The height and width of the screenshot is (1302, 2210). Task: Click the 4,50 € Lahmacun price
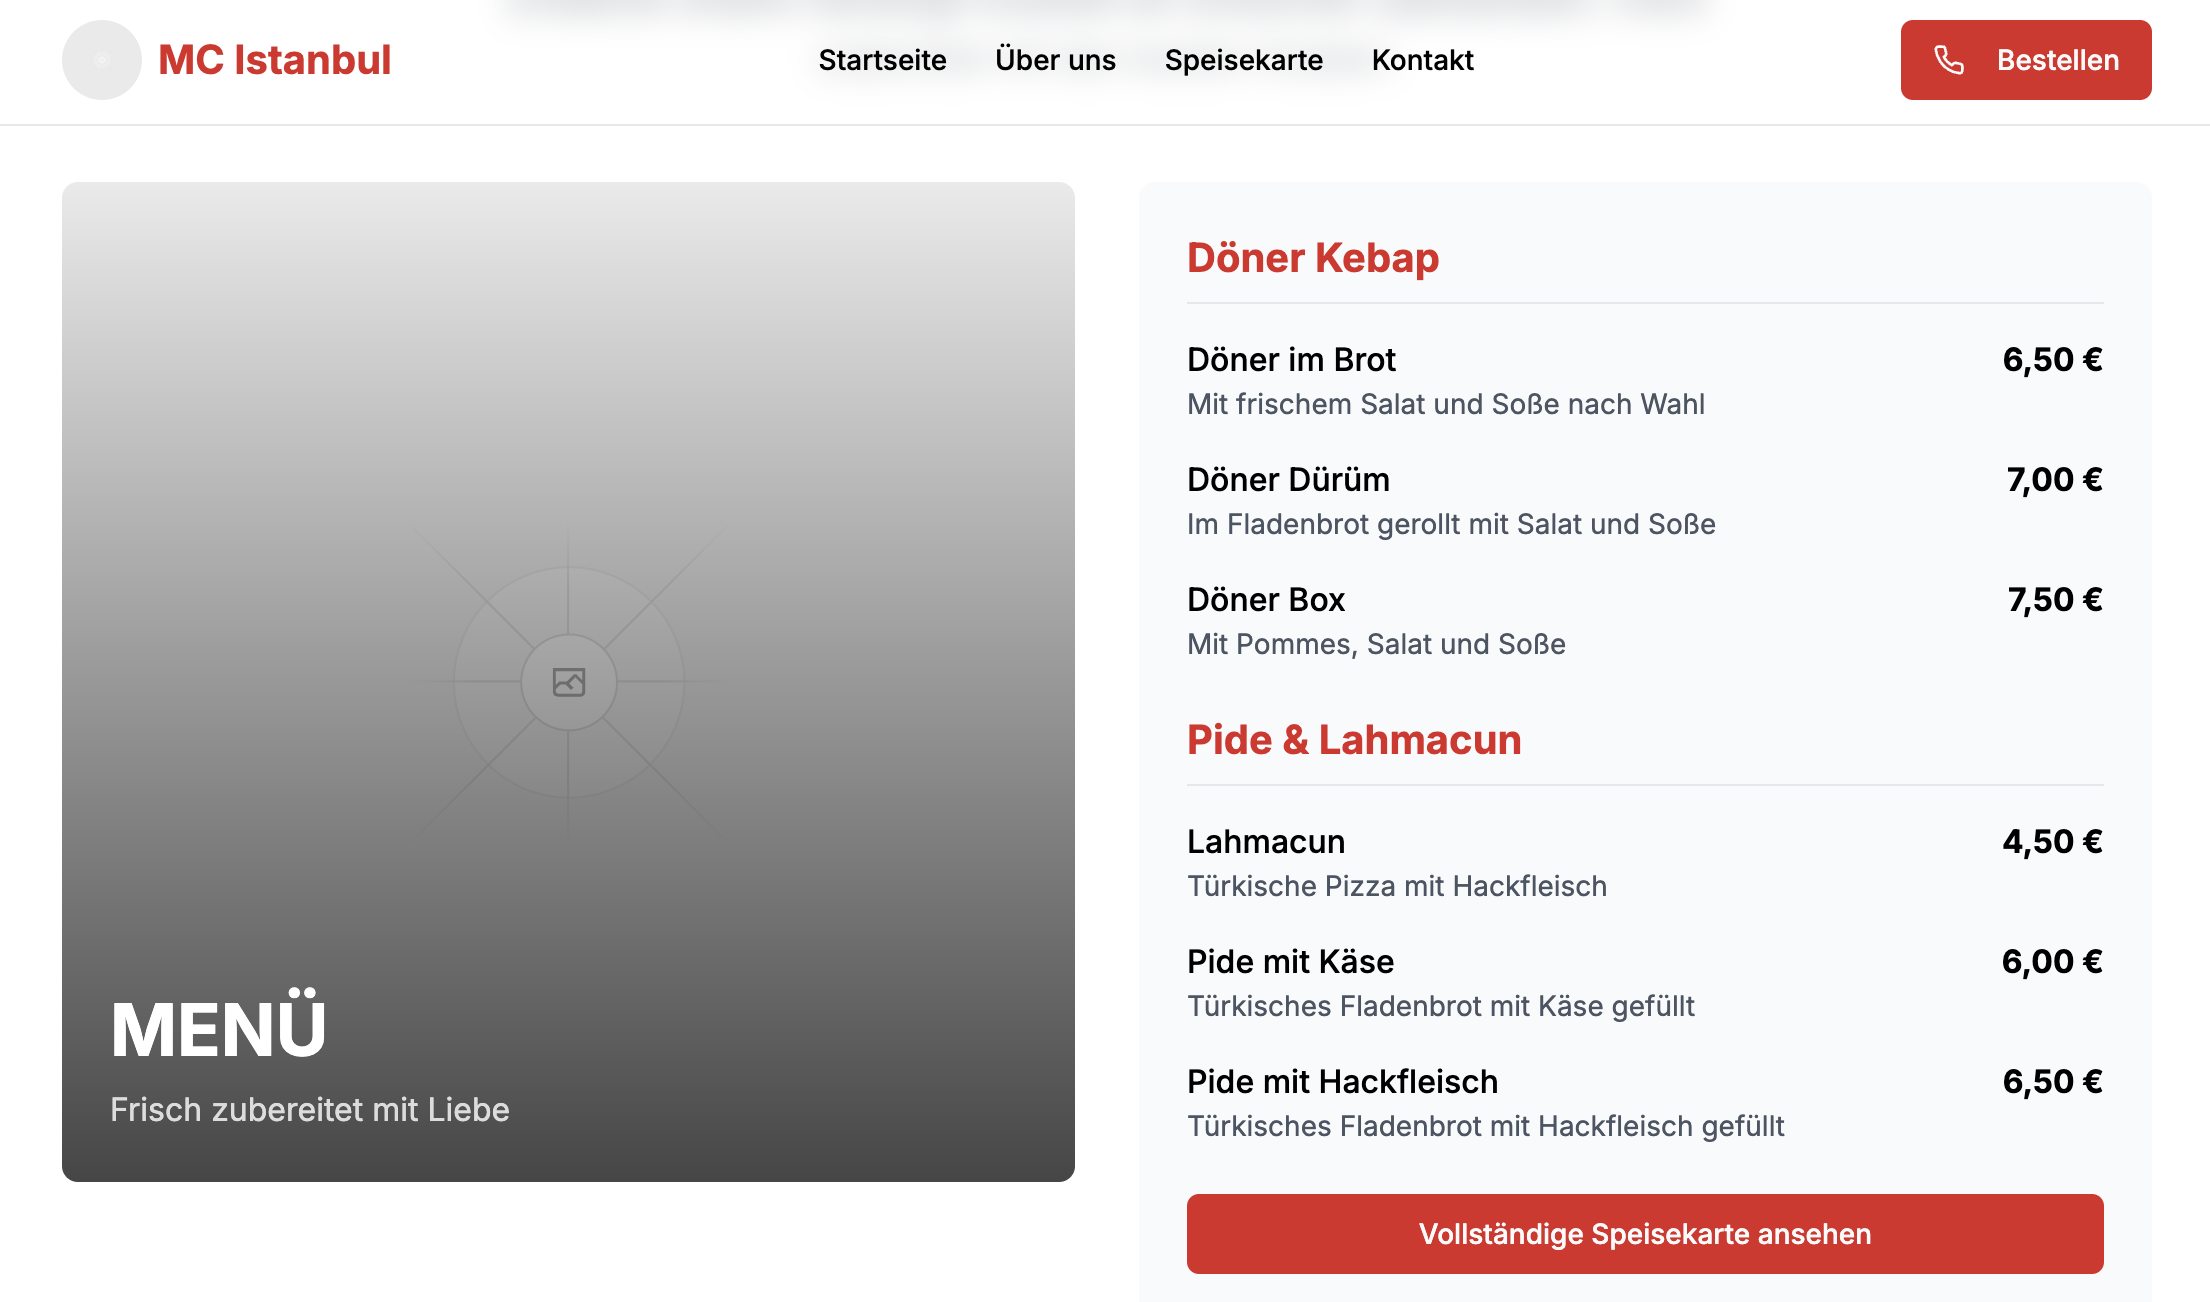point(2053,842)
